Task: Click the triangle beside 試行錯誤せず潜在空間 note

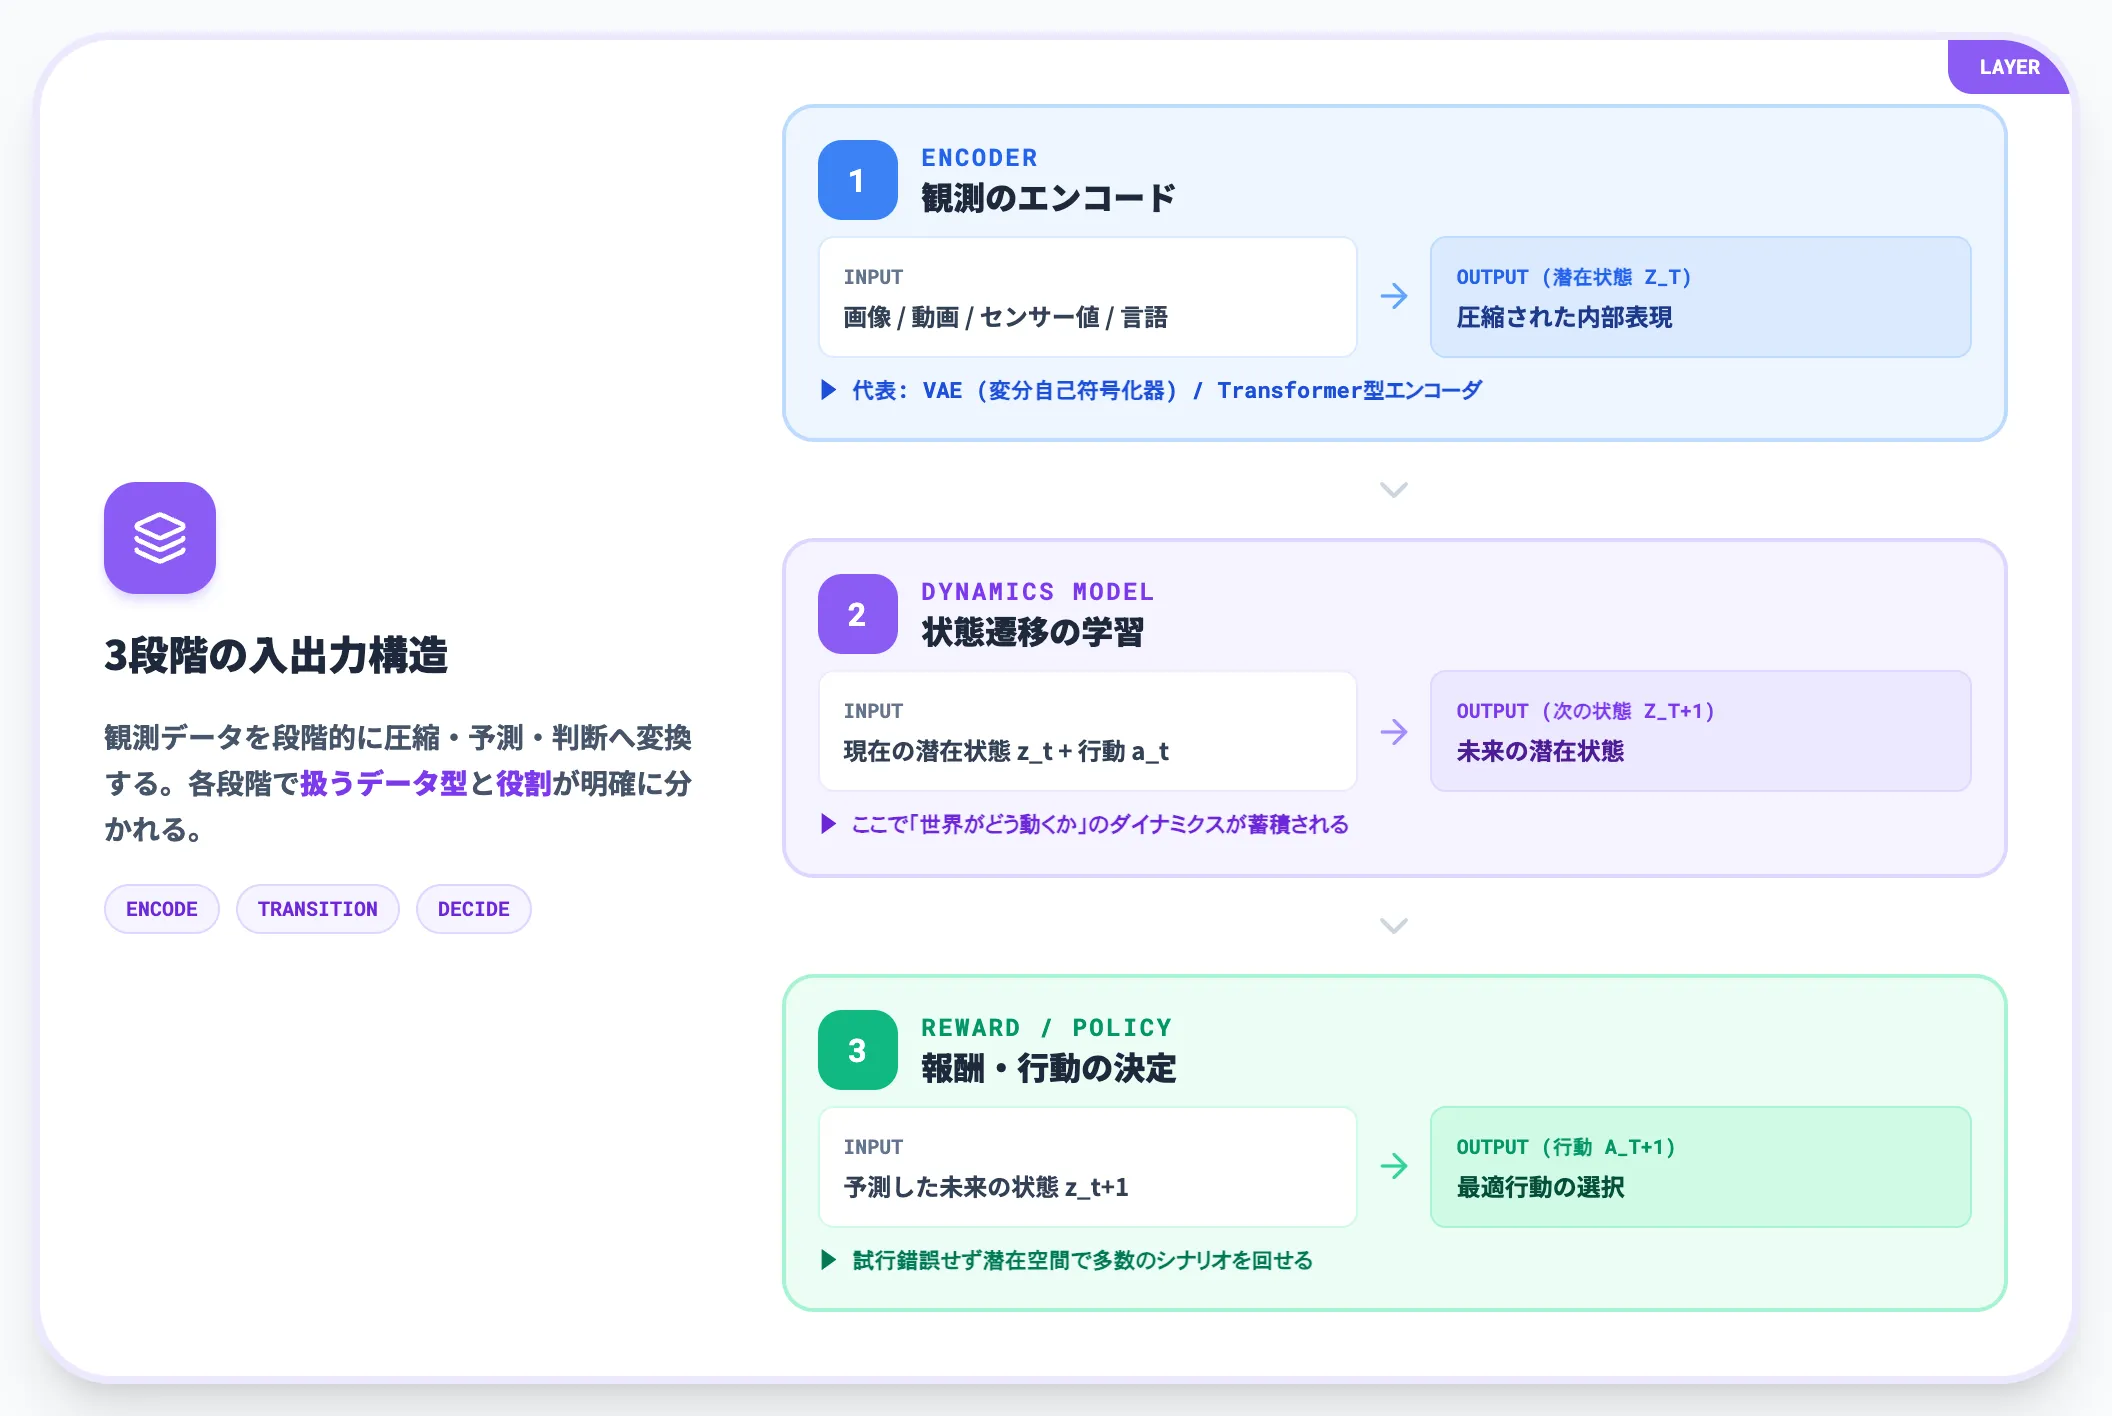Action: (x=828, y=1260)
